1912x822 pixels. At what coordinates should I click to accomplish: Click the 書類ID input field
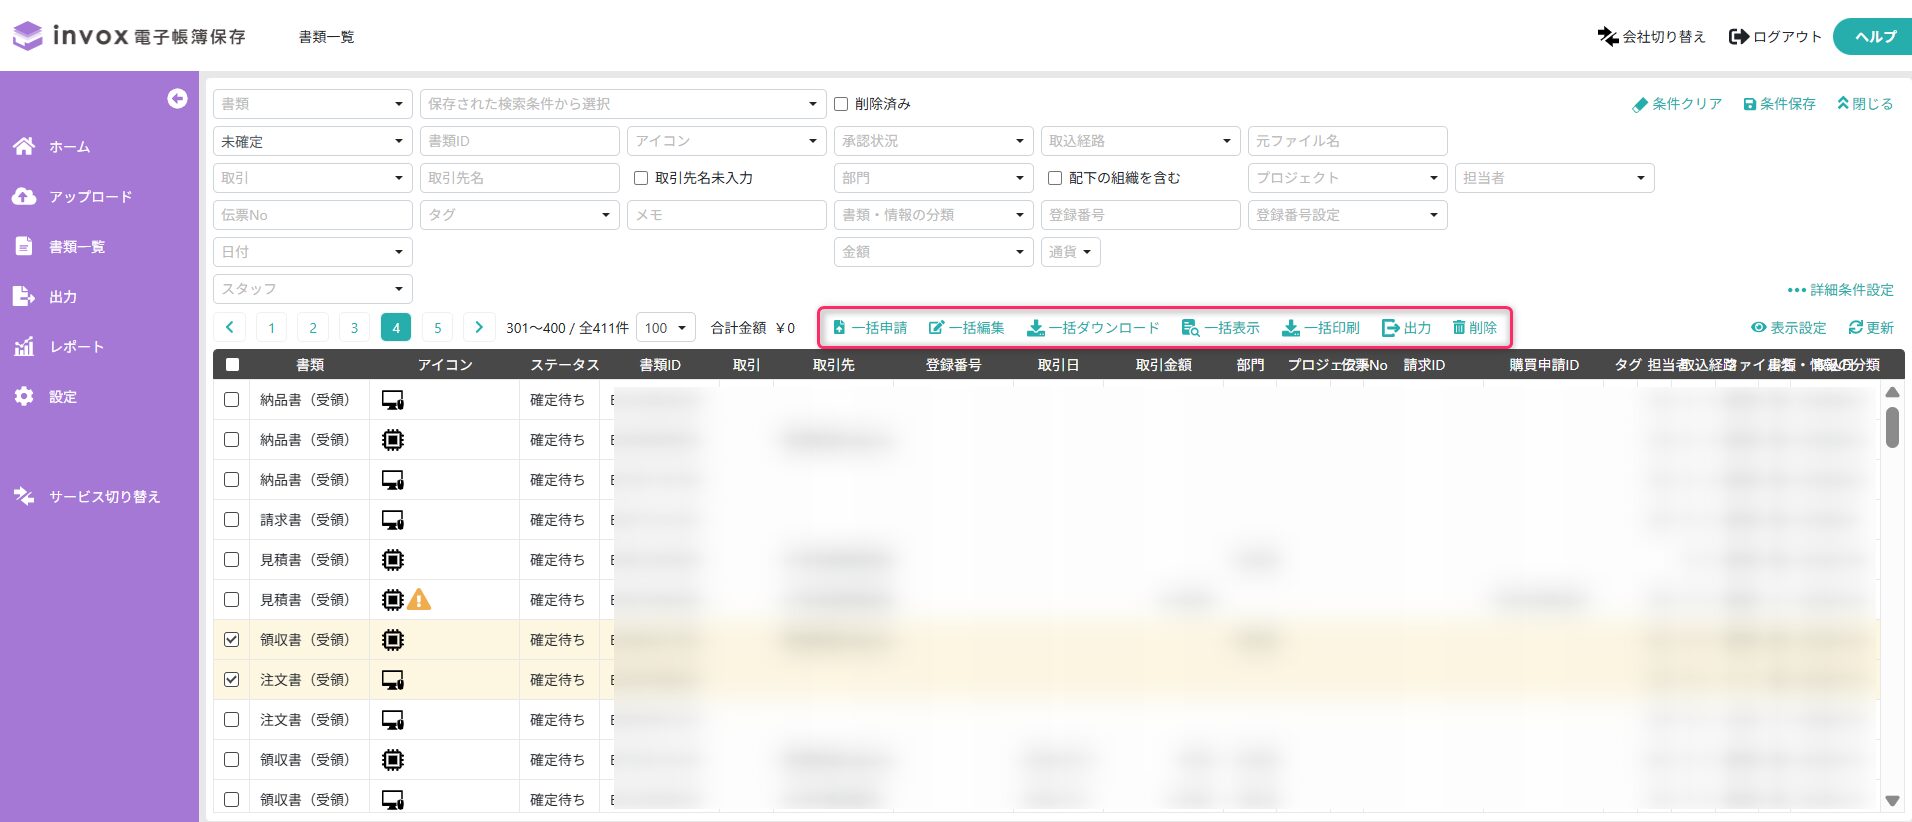519,141
